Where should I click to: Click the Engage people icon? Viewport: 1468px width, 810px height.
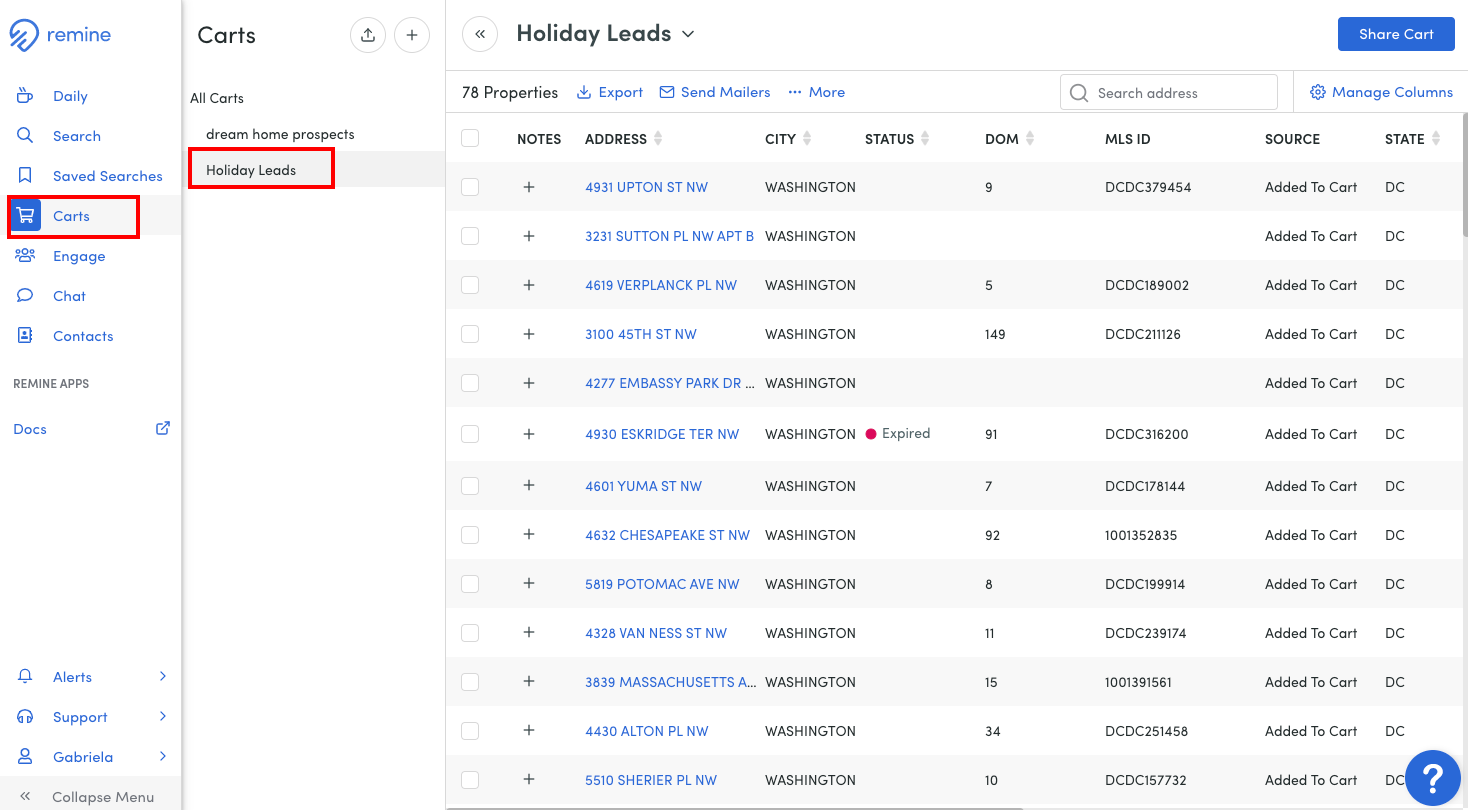26,256
